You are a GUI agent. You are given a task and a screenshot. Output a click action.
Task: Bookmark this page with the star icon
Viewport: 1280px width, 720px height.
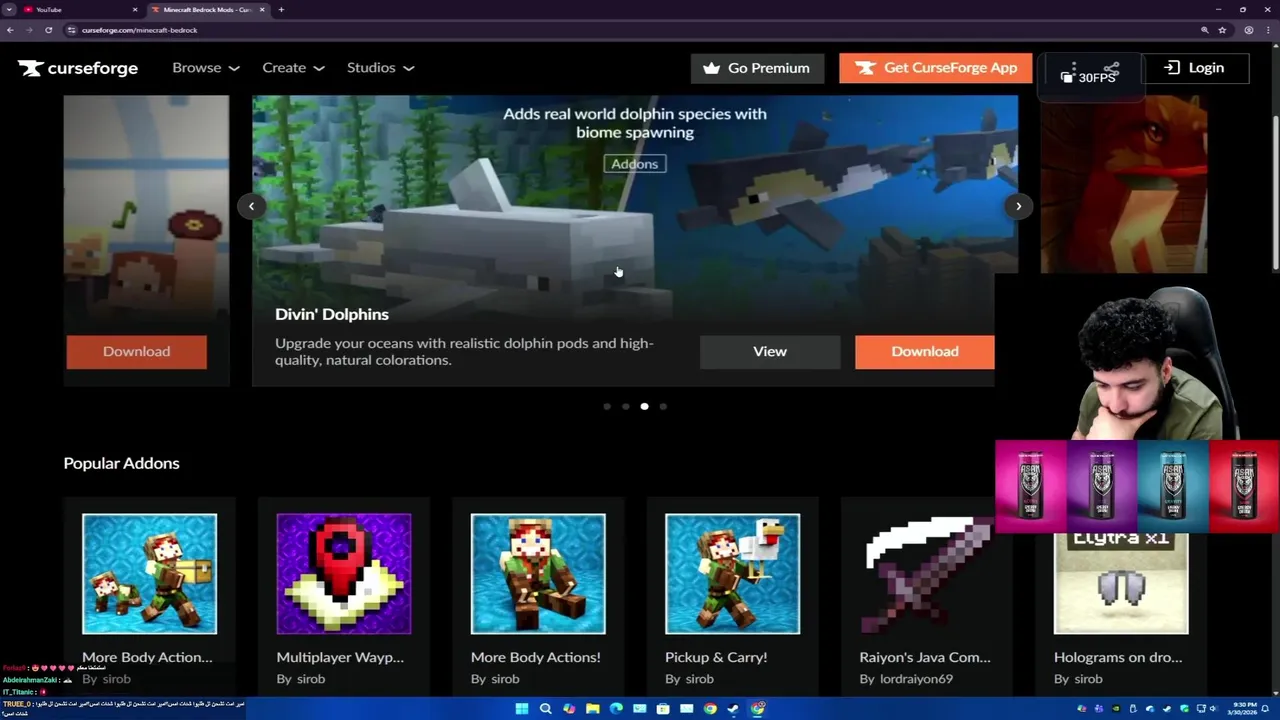tap(1222, 30)
